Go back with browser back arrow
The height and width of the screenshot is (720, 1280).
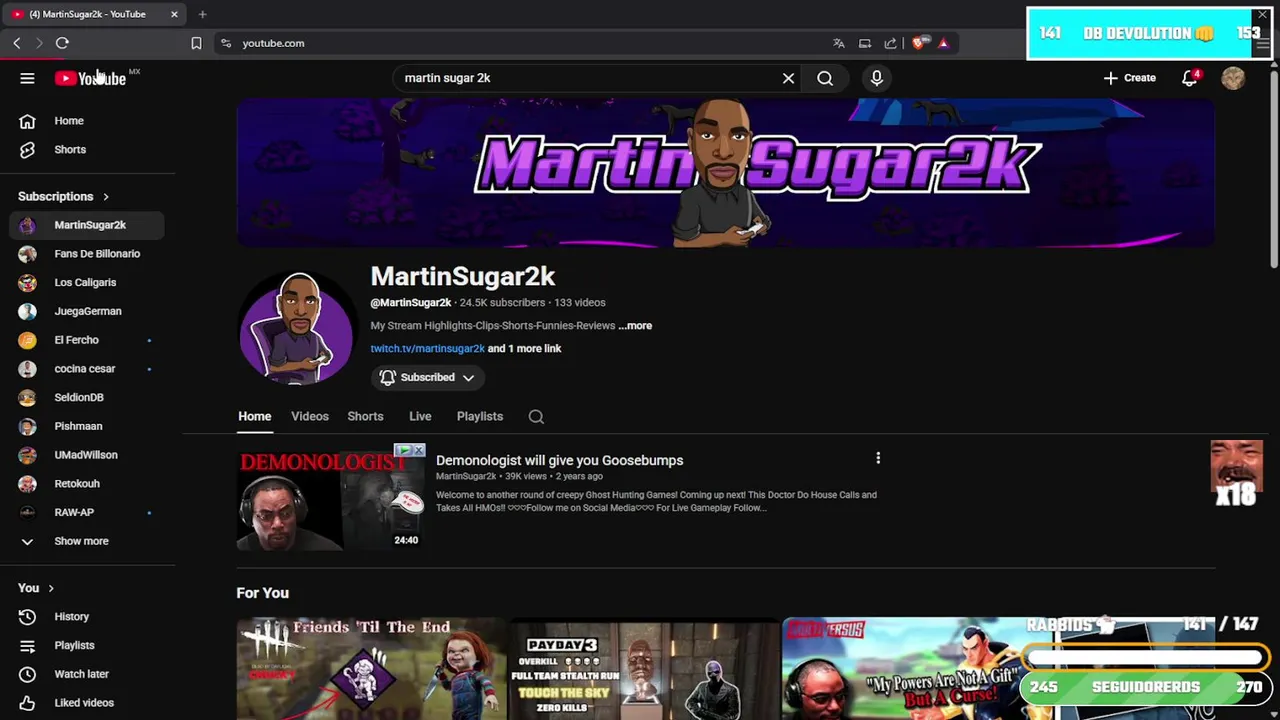tap(17, 43)
